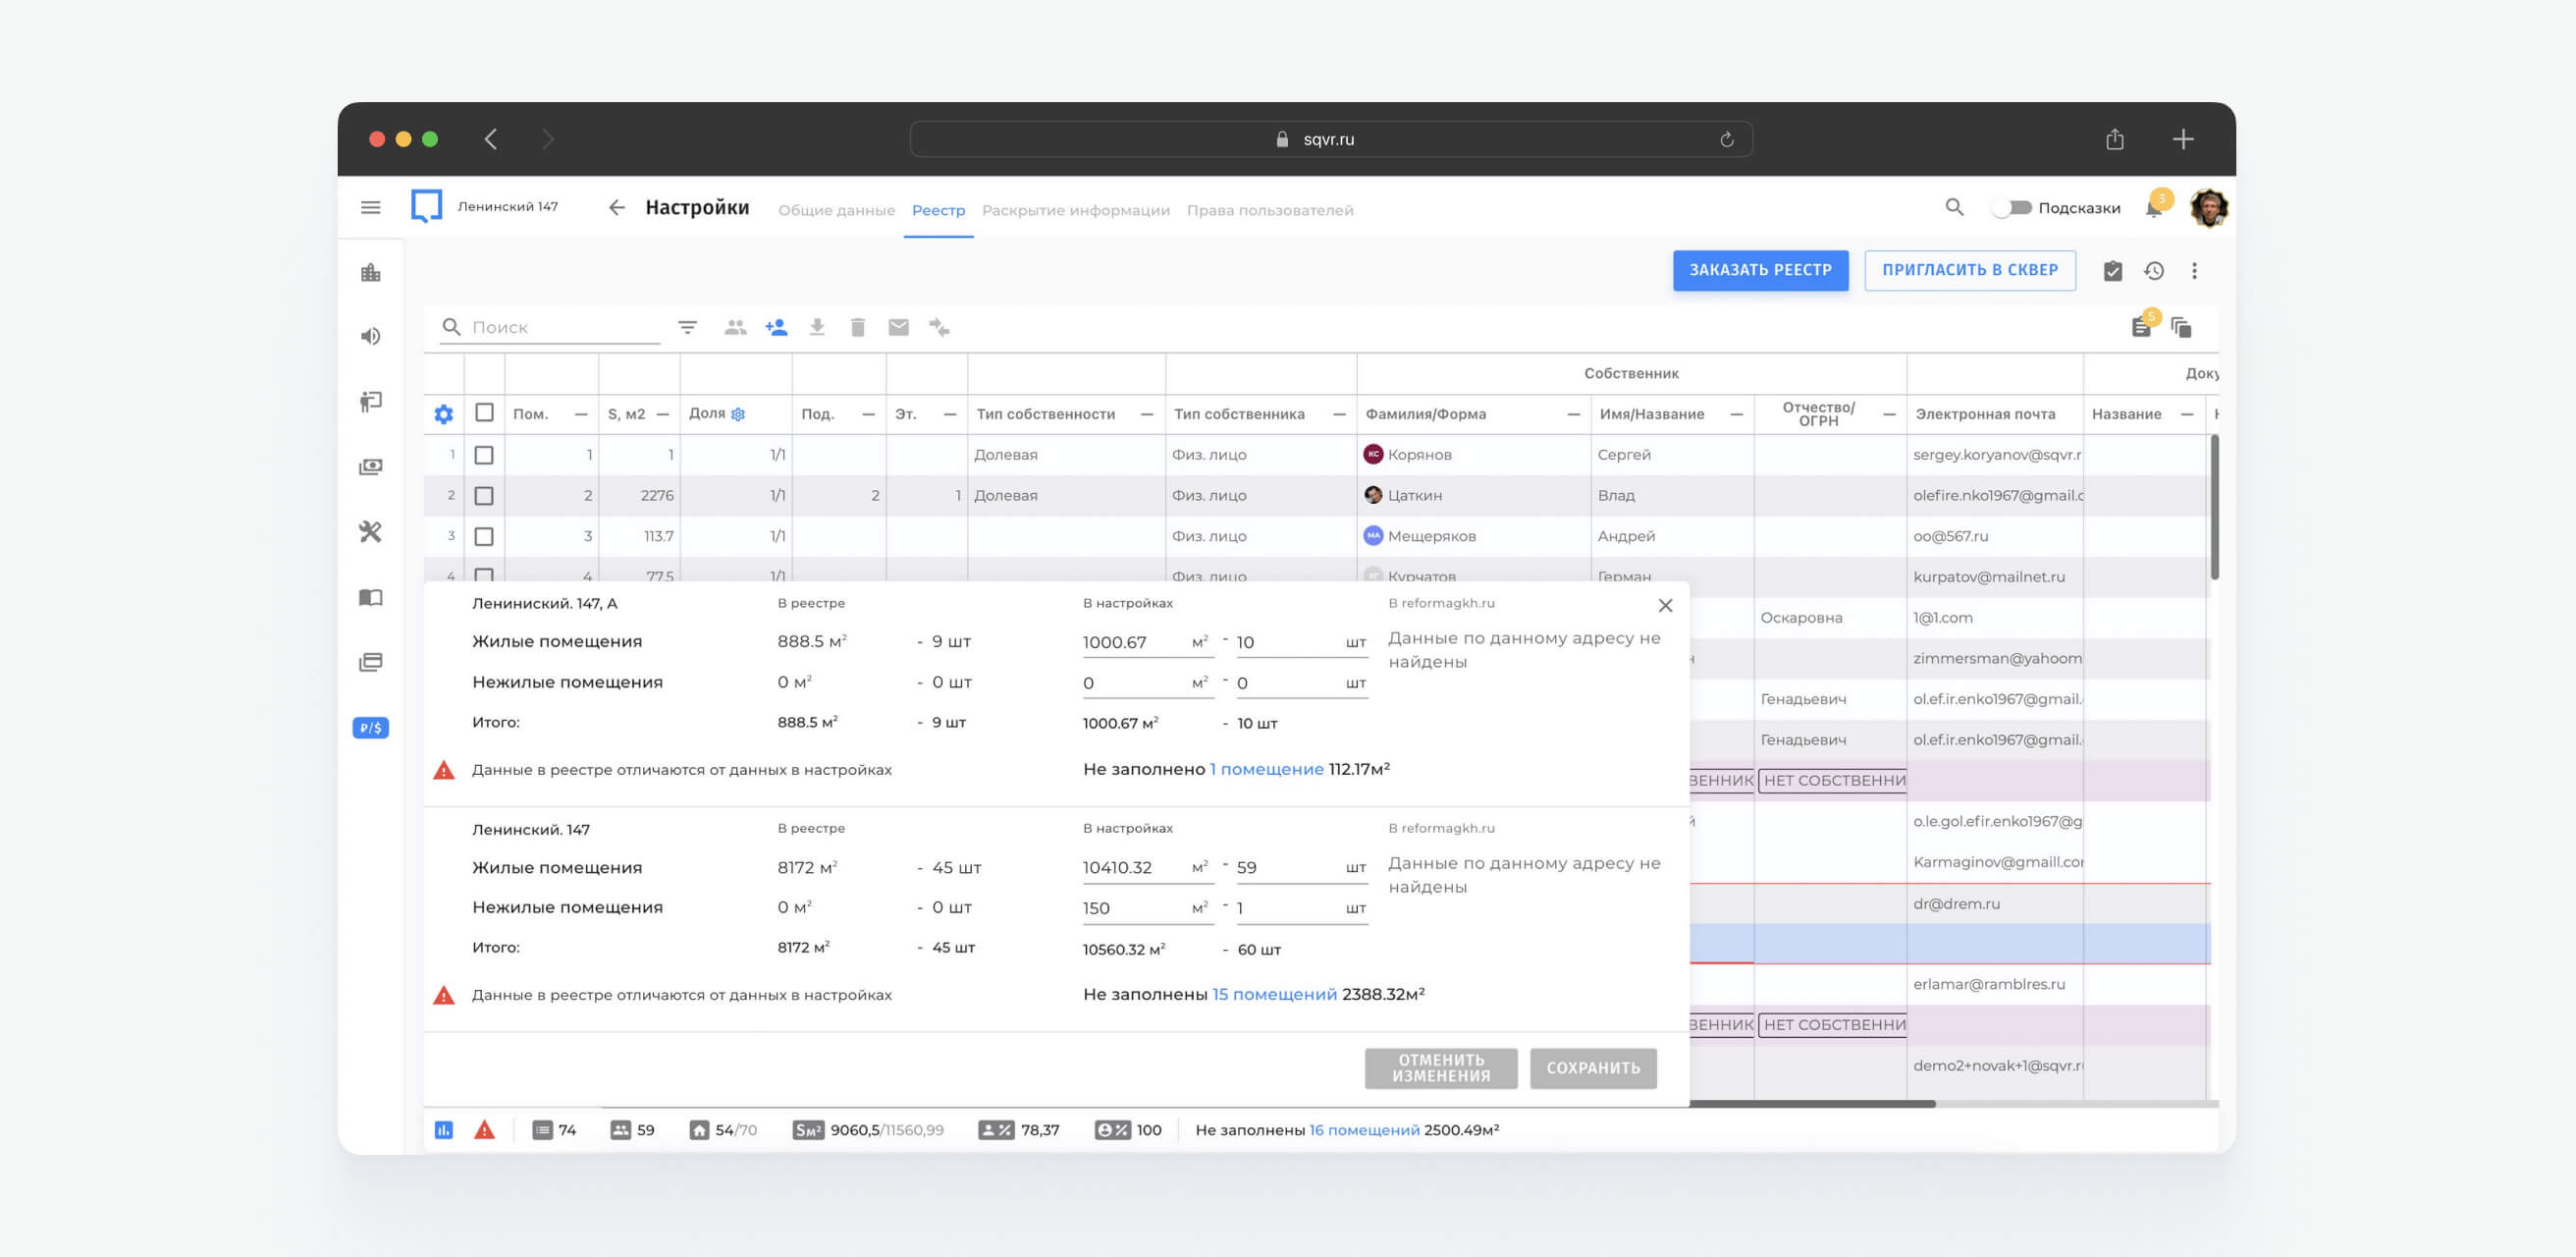
Task: Select all rows with header checkbox
Action: coord(484,413)
